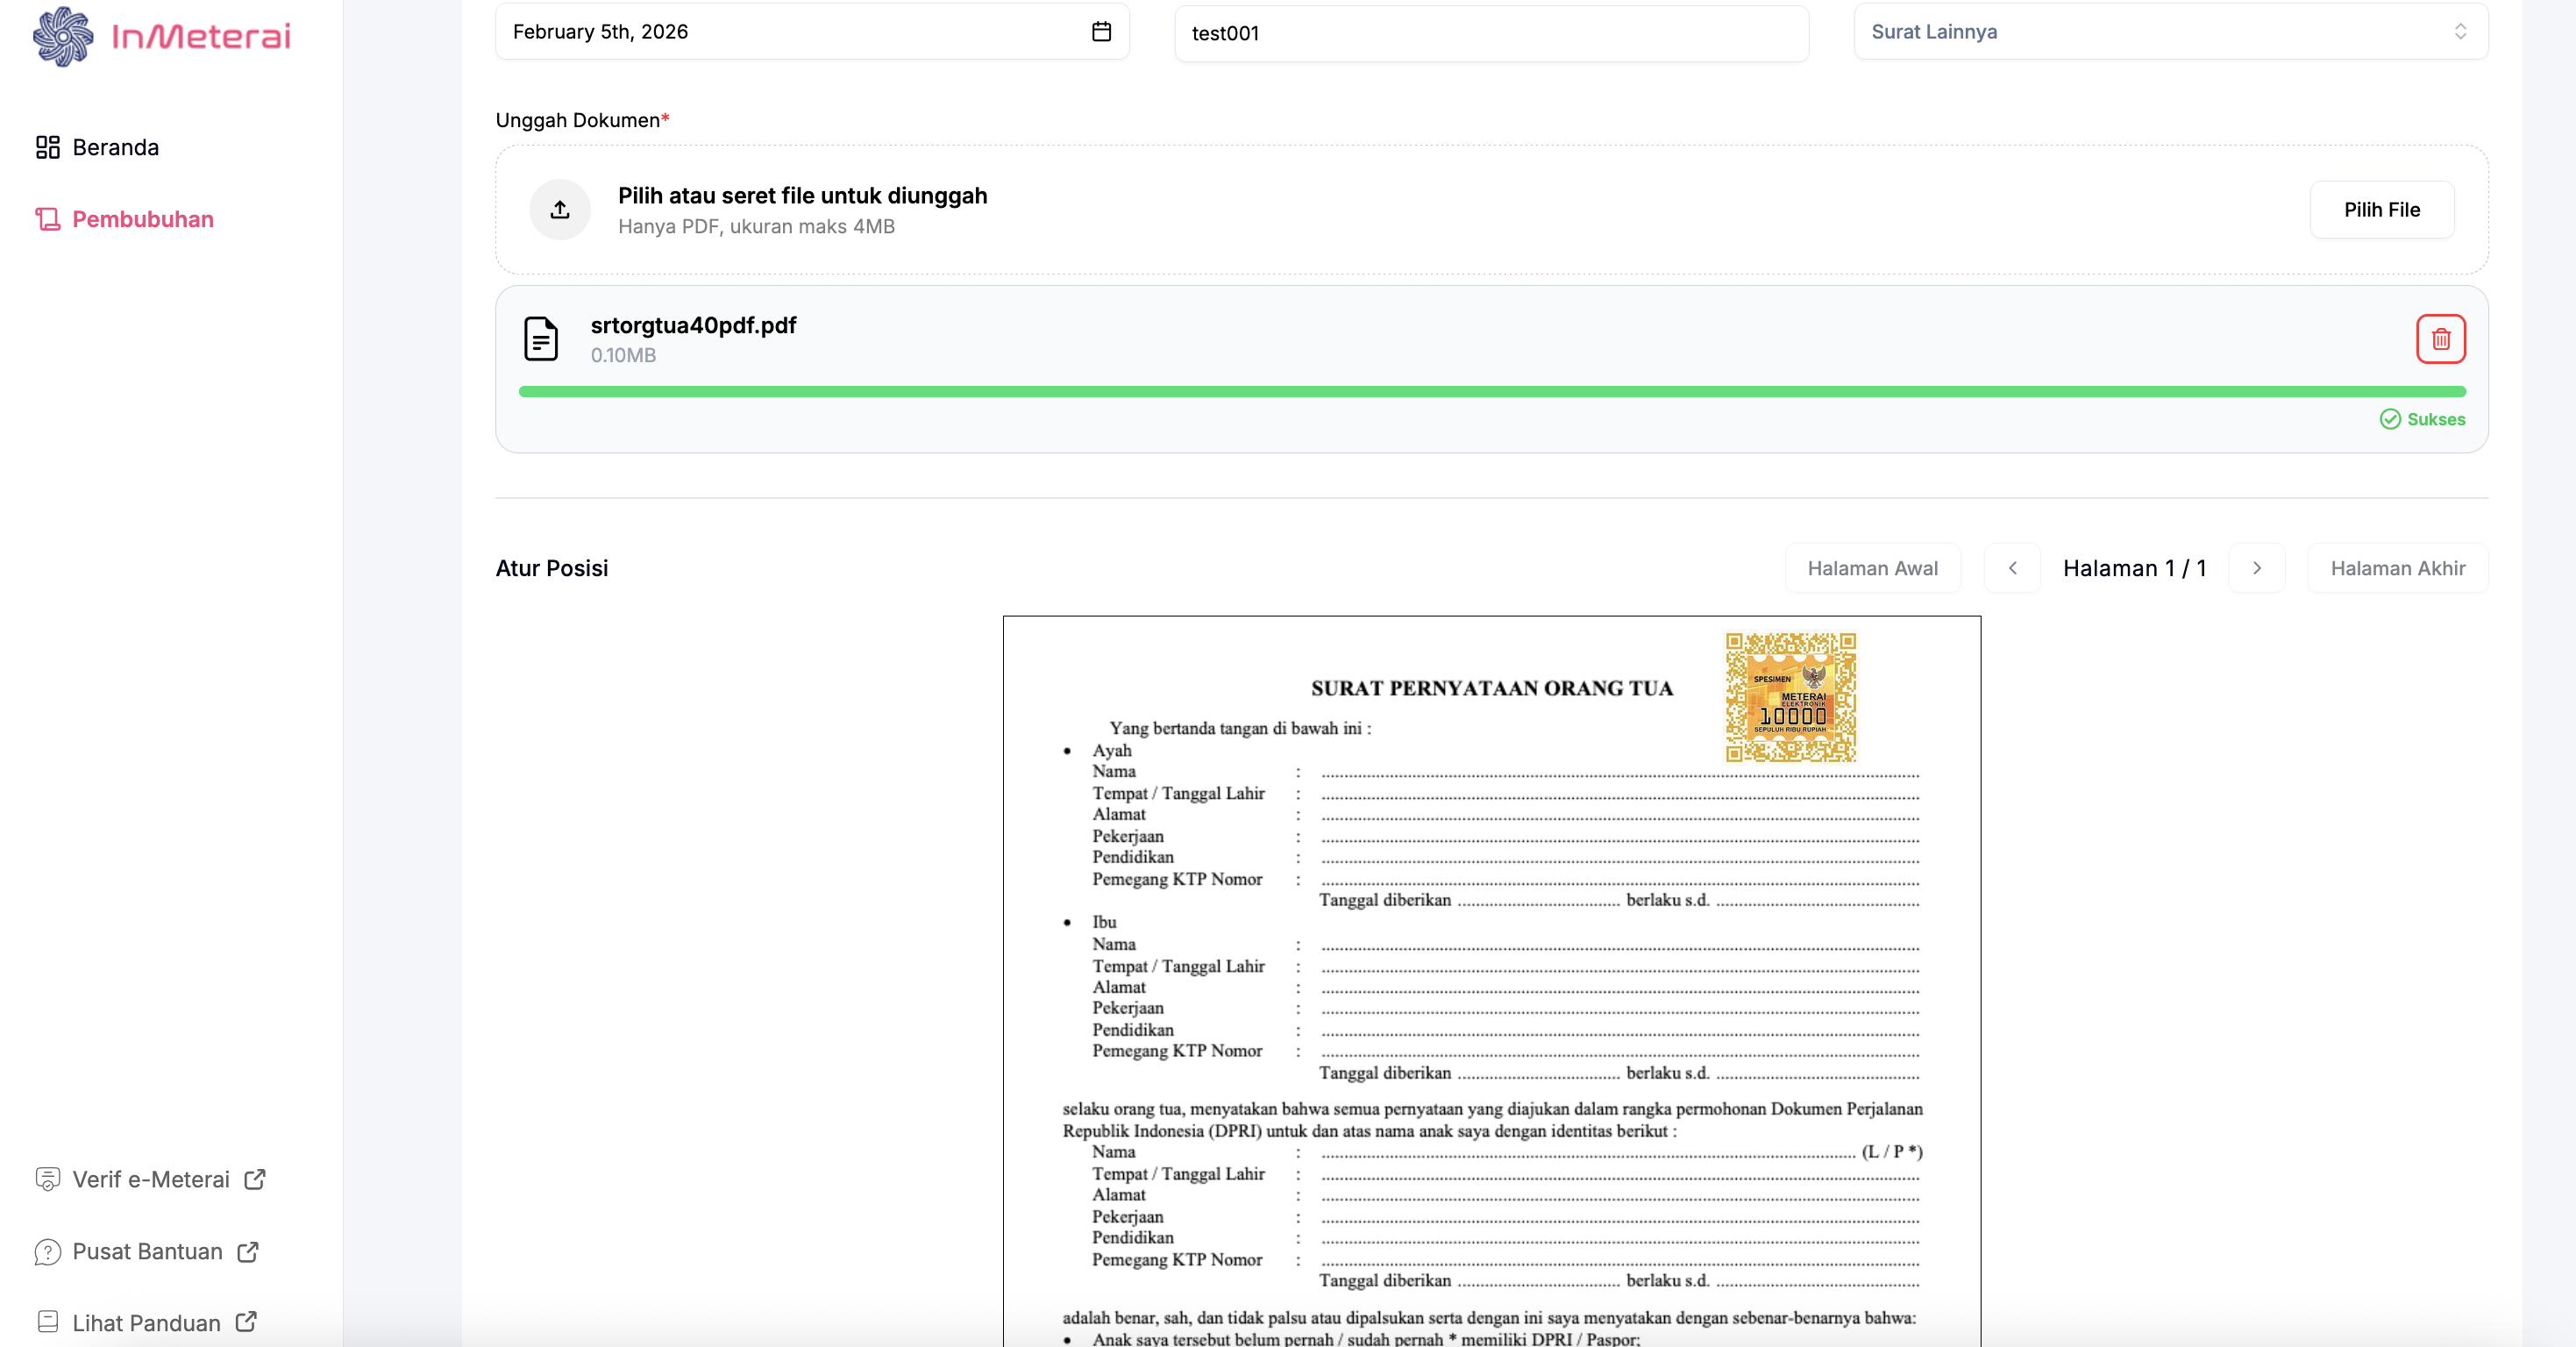Delete uploaded file with trash icon
The width and height of the screenshot is (2576, 1347).
point(2440,339)
